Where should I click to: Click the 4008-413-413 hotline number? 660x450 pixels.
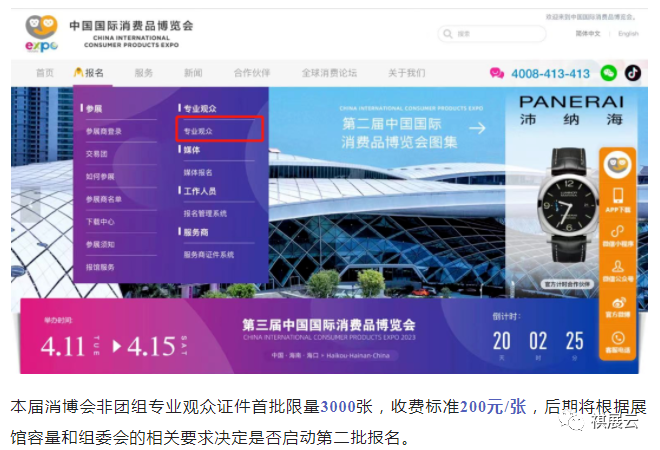(550, 74)
